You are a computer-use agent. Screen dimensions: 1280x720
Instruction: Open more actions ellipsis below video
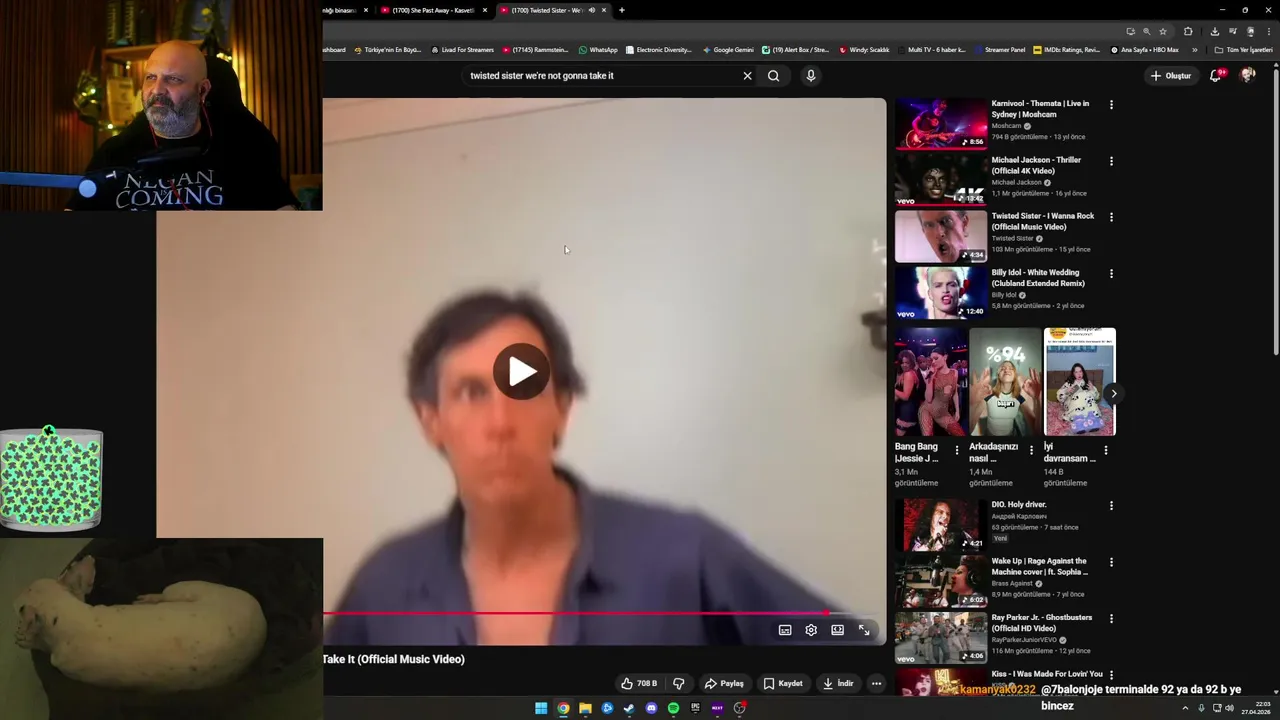point(876,684)
